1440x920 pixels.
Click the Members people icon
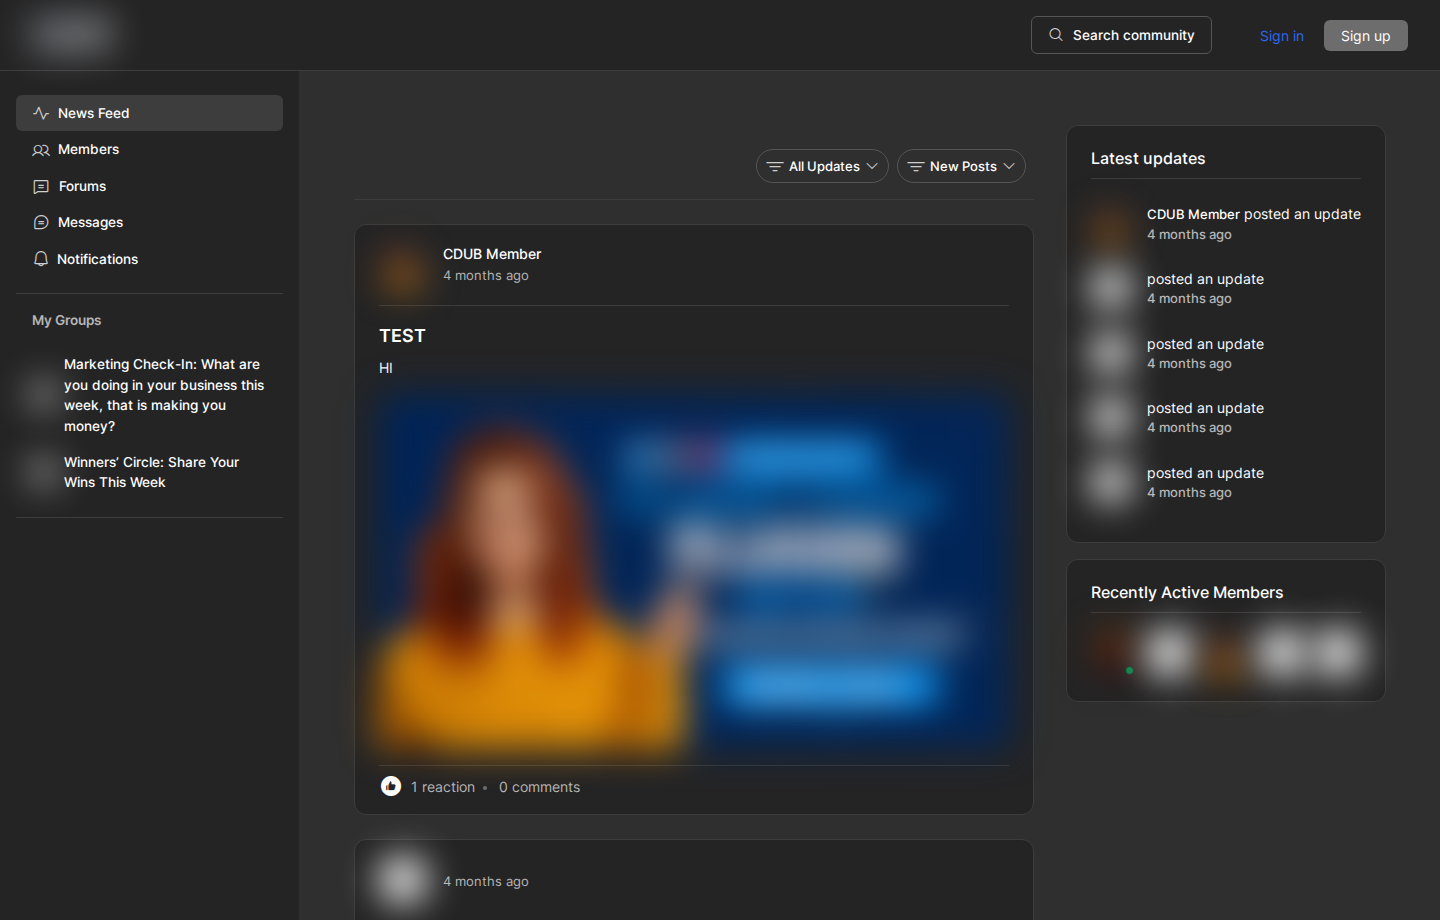(x=41, y=150)
